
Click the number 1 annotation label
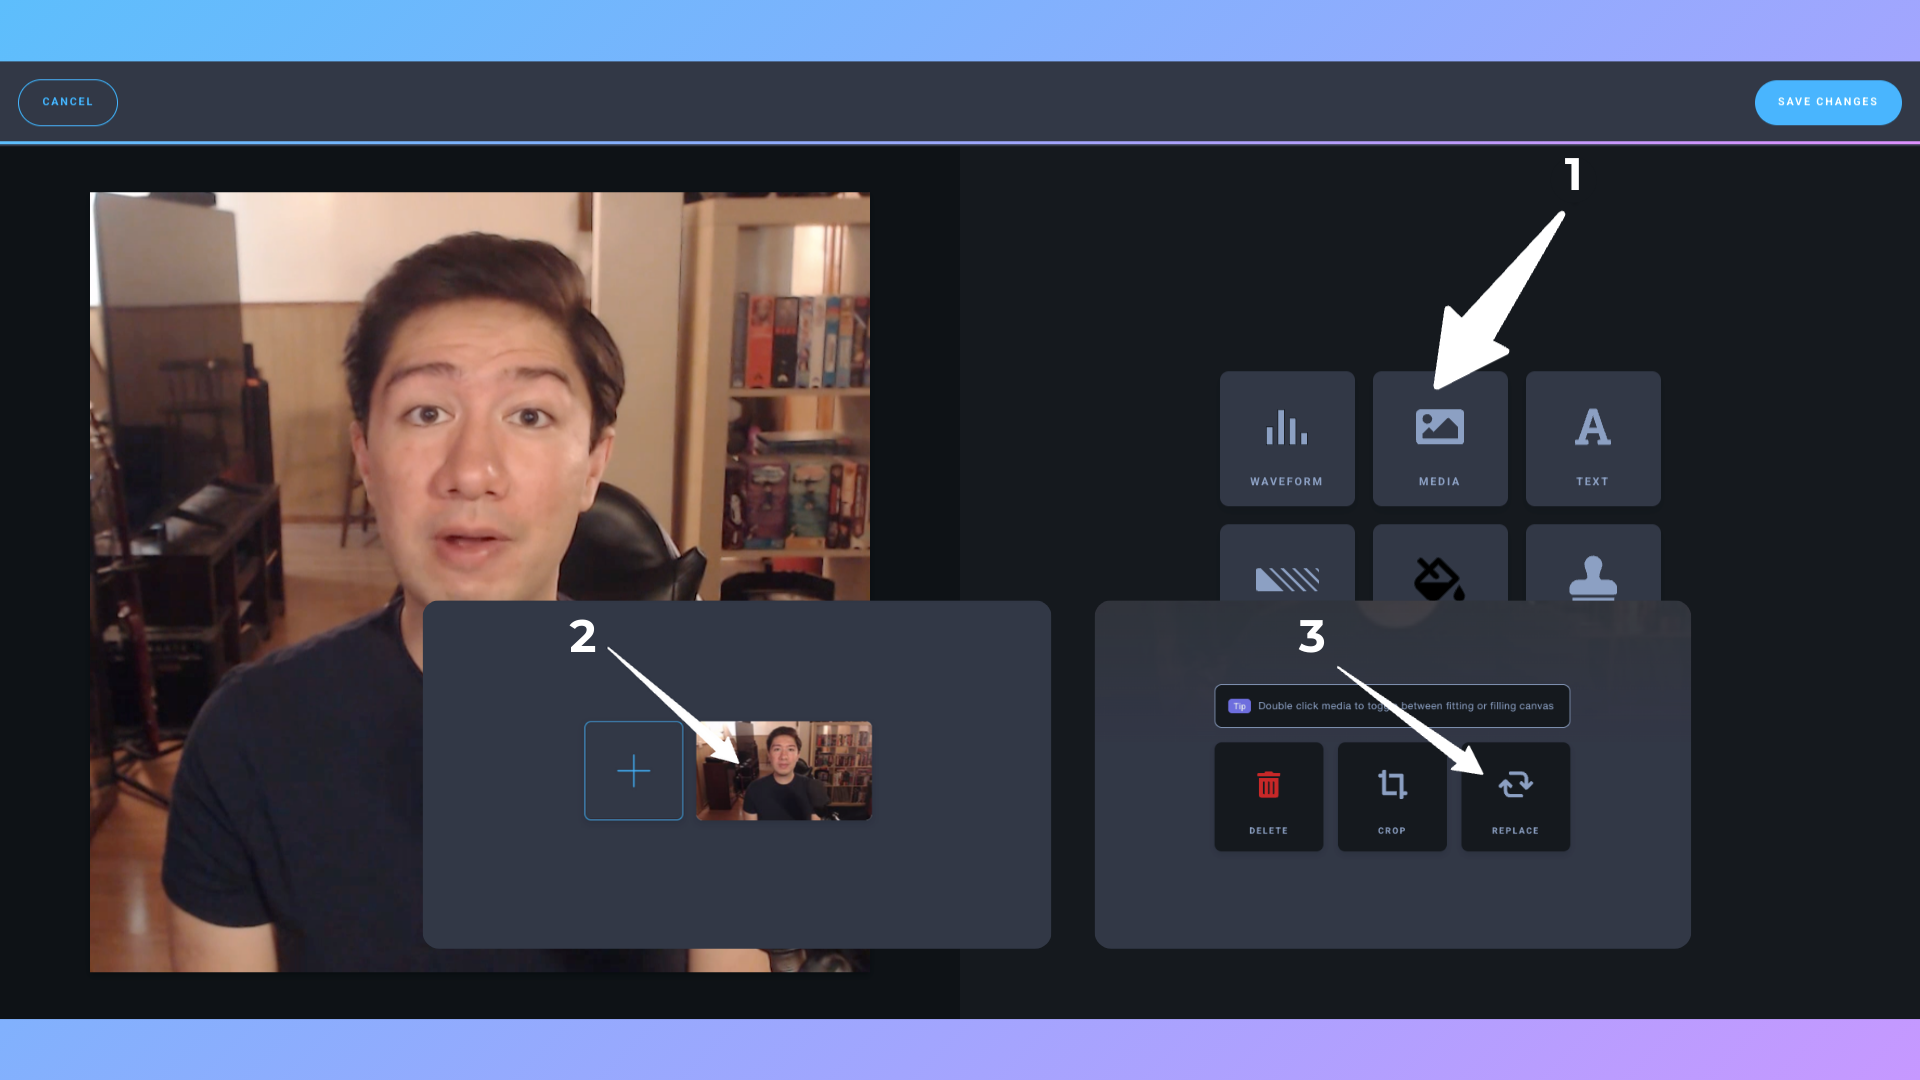[1572, 175]
